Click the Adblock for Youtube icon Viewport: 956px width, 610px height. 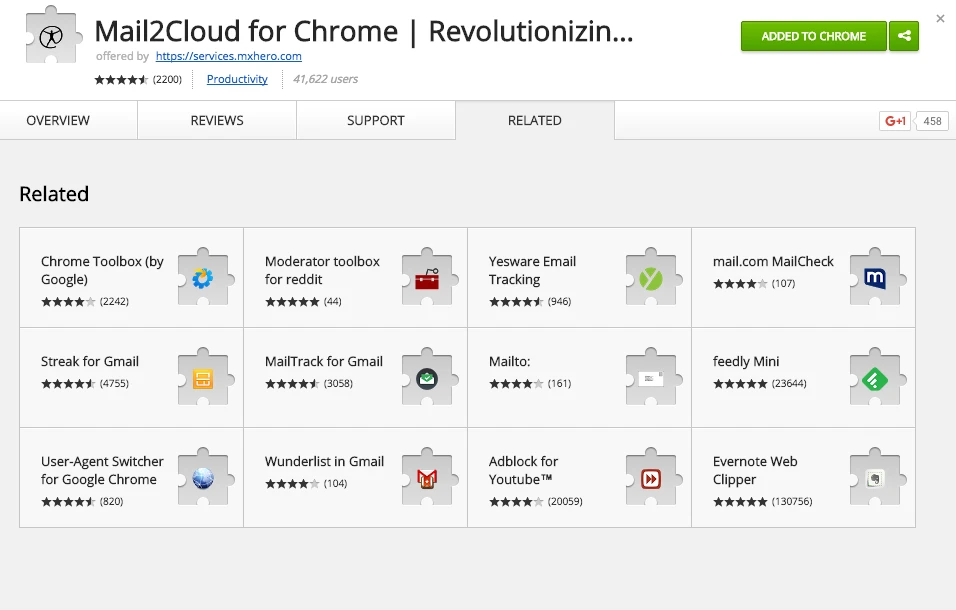(651, 478)
